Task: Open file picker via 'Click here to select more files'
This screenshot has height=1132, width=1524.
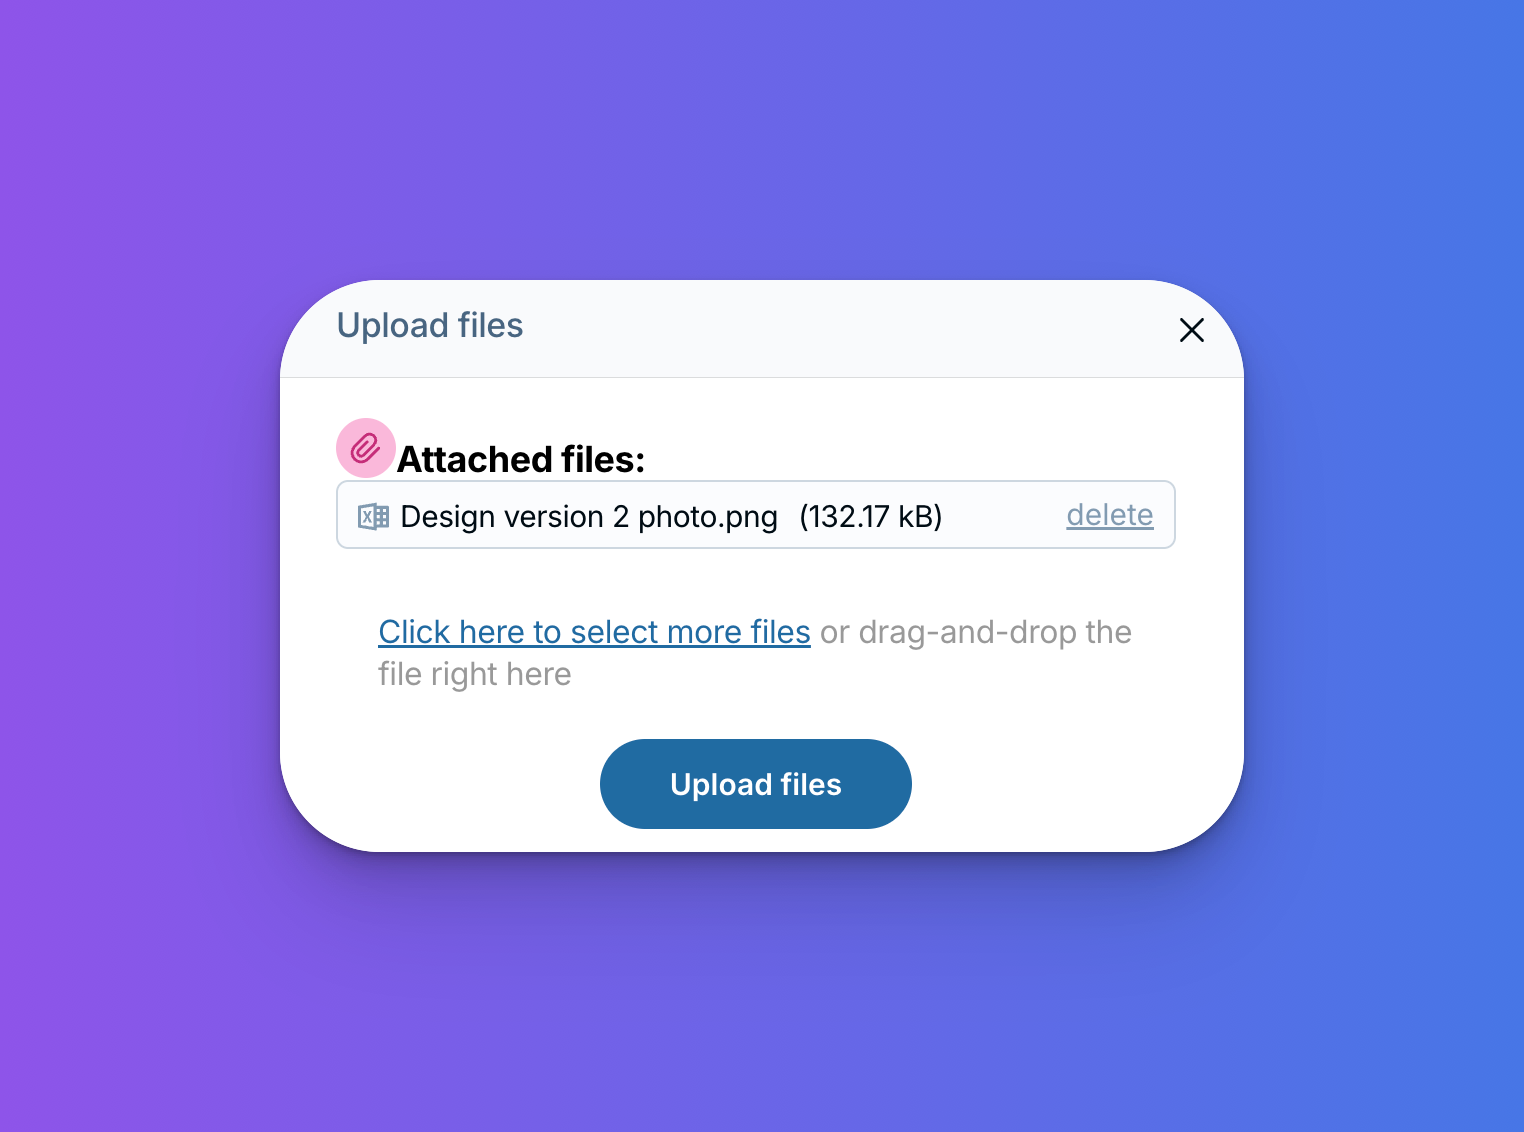Action: [594, 632]
